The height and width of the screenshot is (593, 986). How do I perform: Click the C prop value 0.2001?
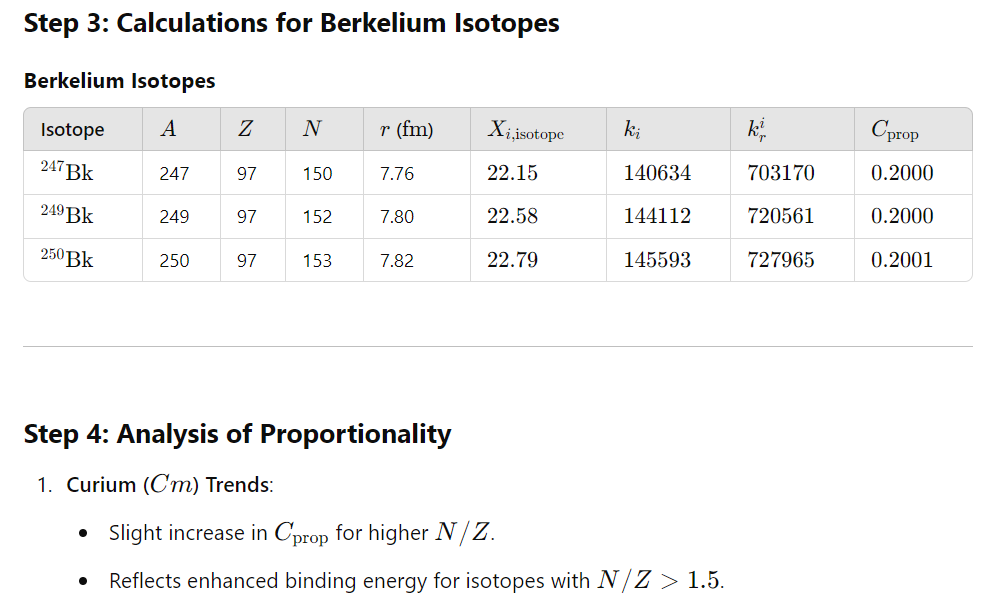[x=902, y=260]
